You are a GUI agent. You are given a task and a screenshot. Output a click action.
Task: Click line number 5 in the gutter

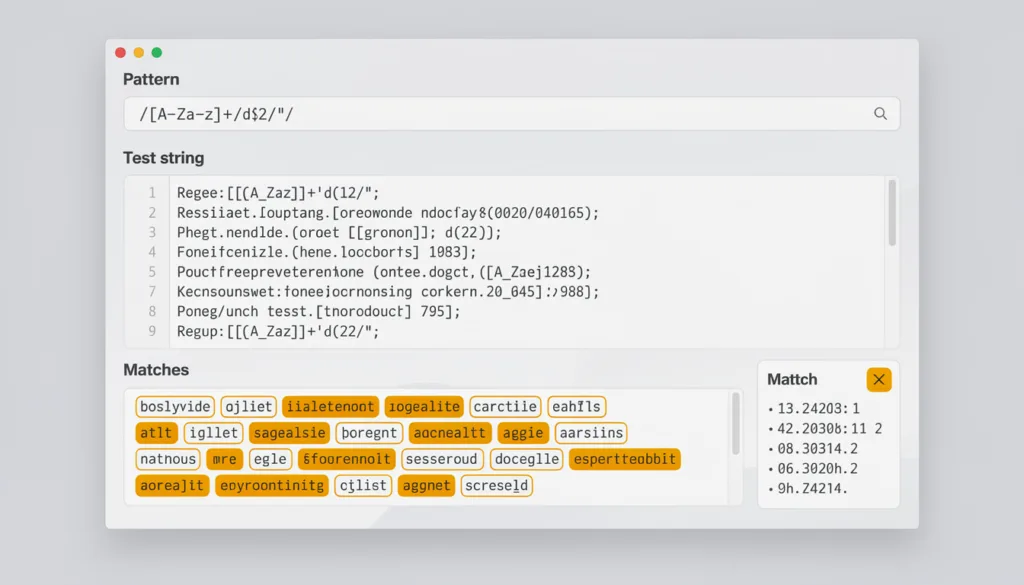(x=152, y=272)
